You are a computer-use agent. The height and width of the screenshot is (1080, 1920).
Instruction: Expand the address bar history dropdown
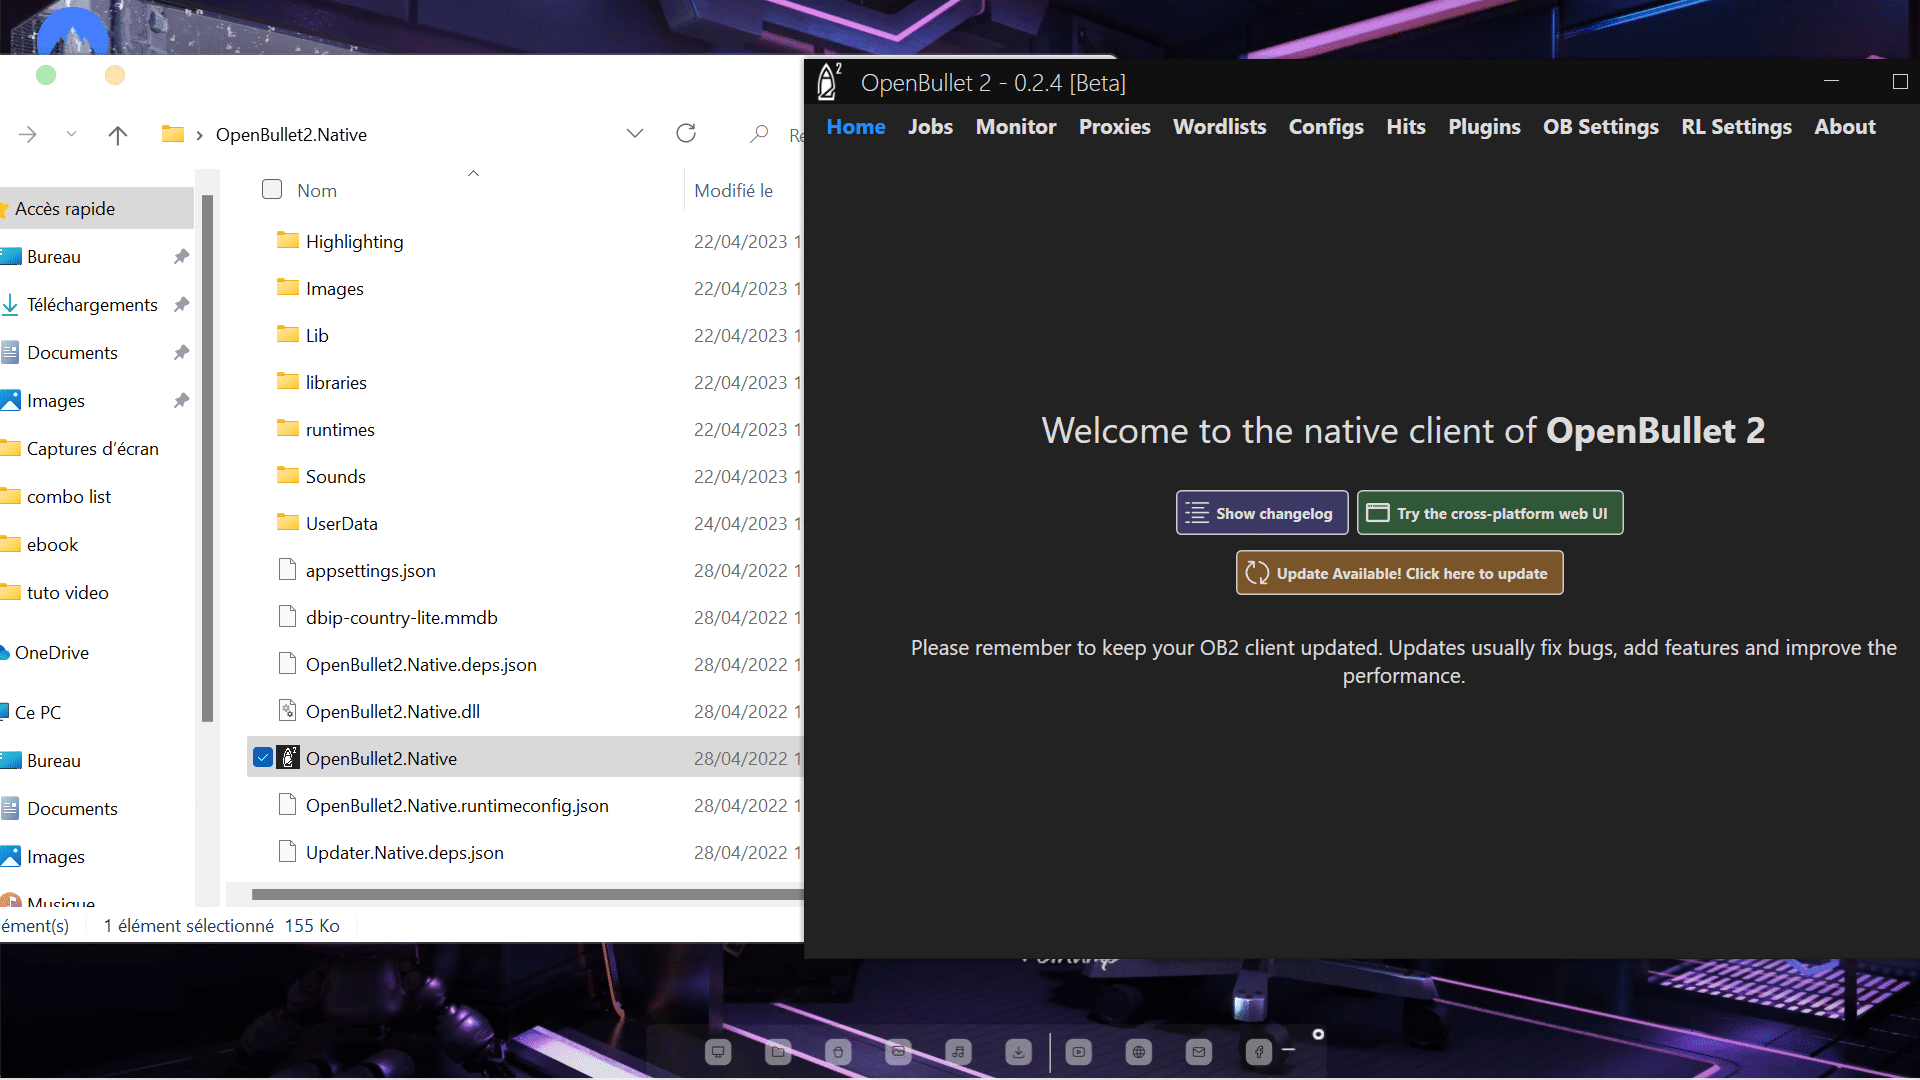pos(635,134)
